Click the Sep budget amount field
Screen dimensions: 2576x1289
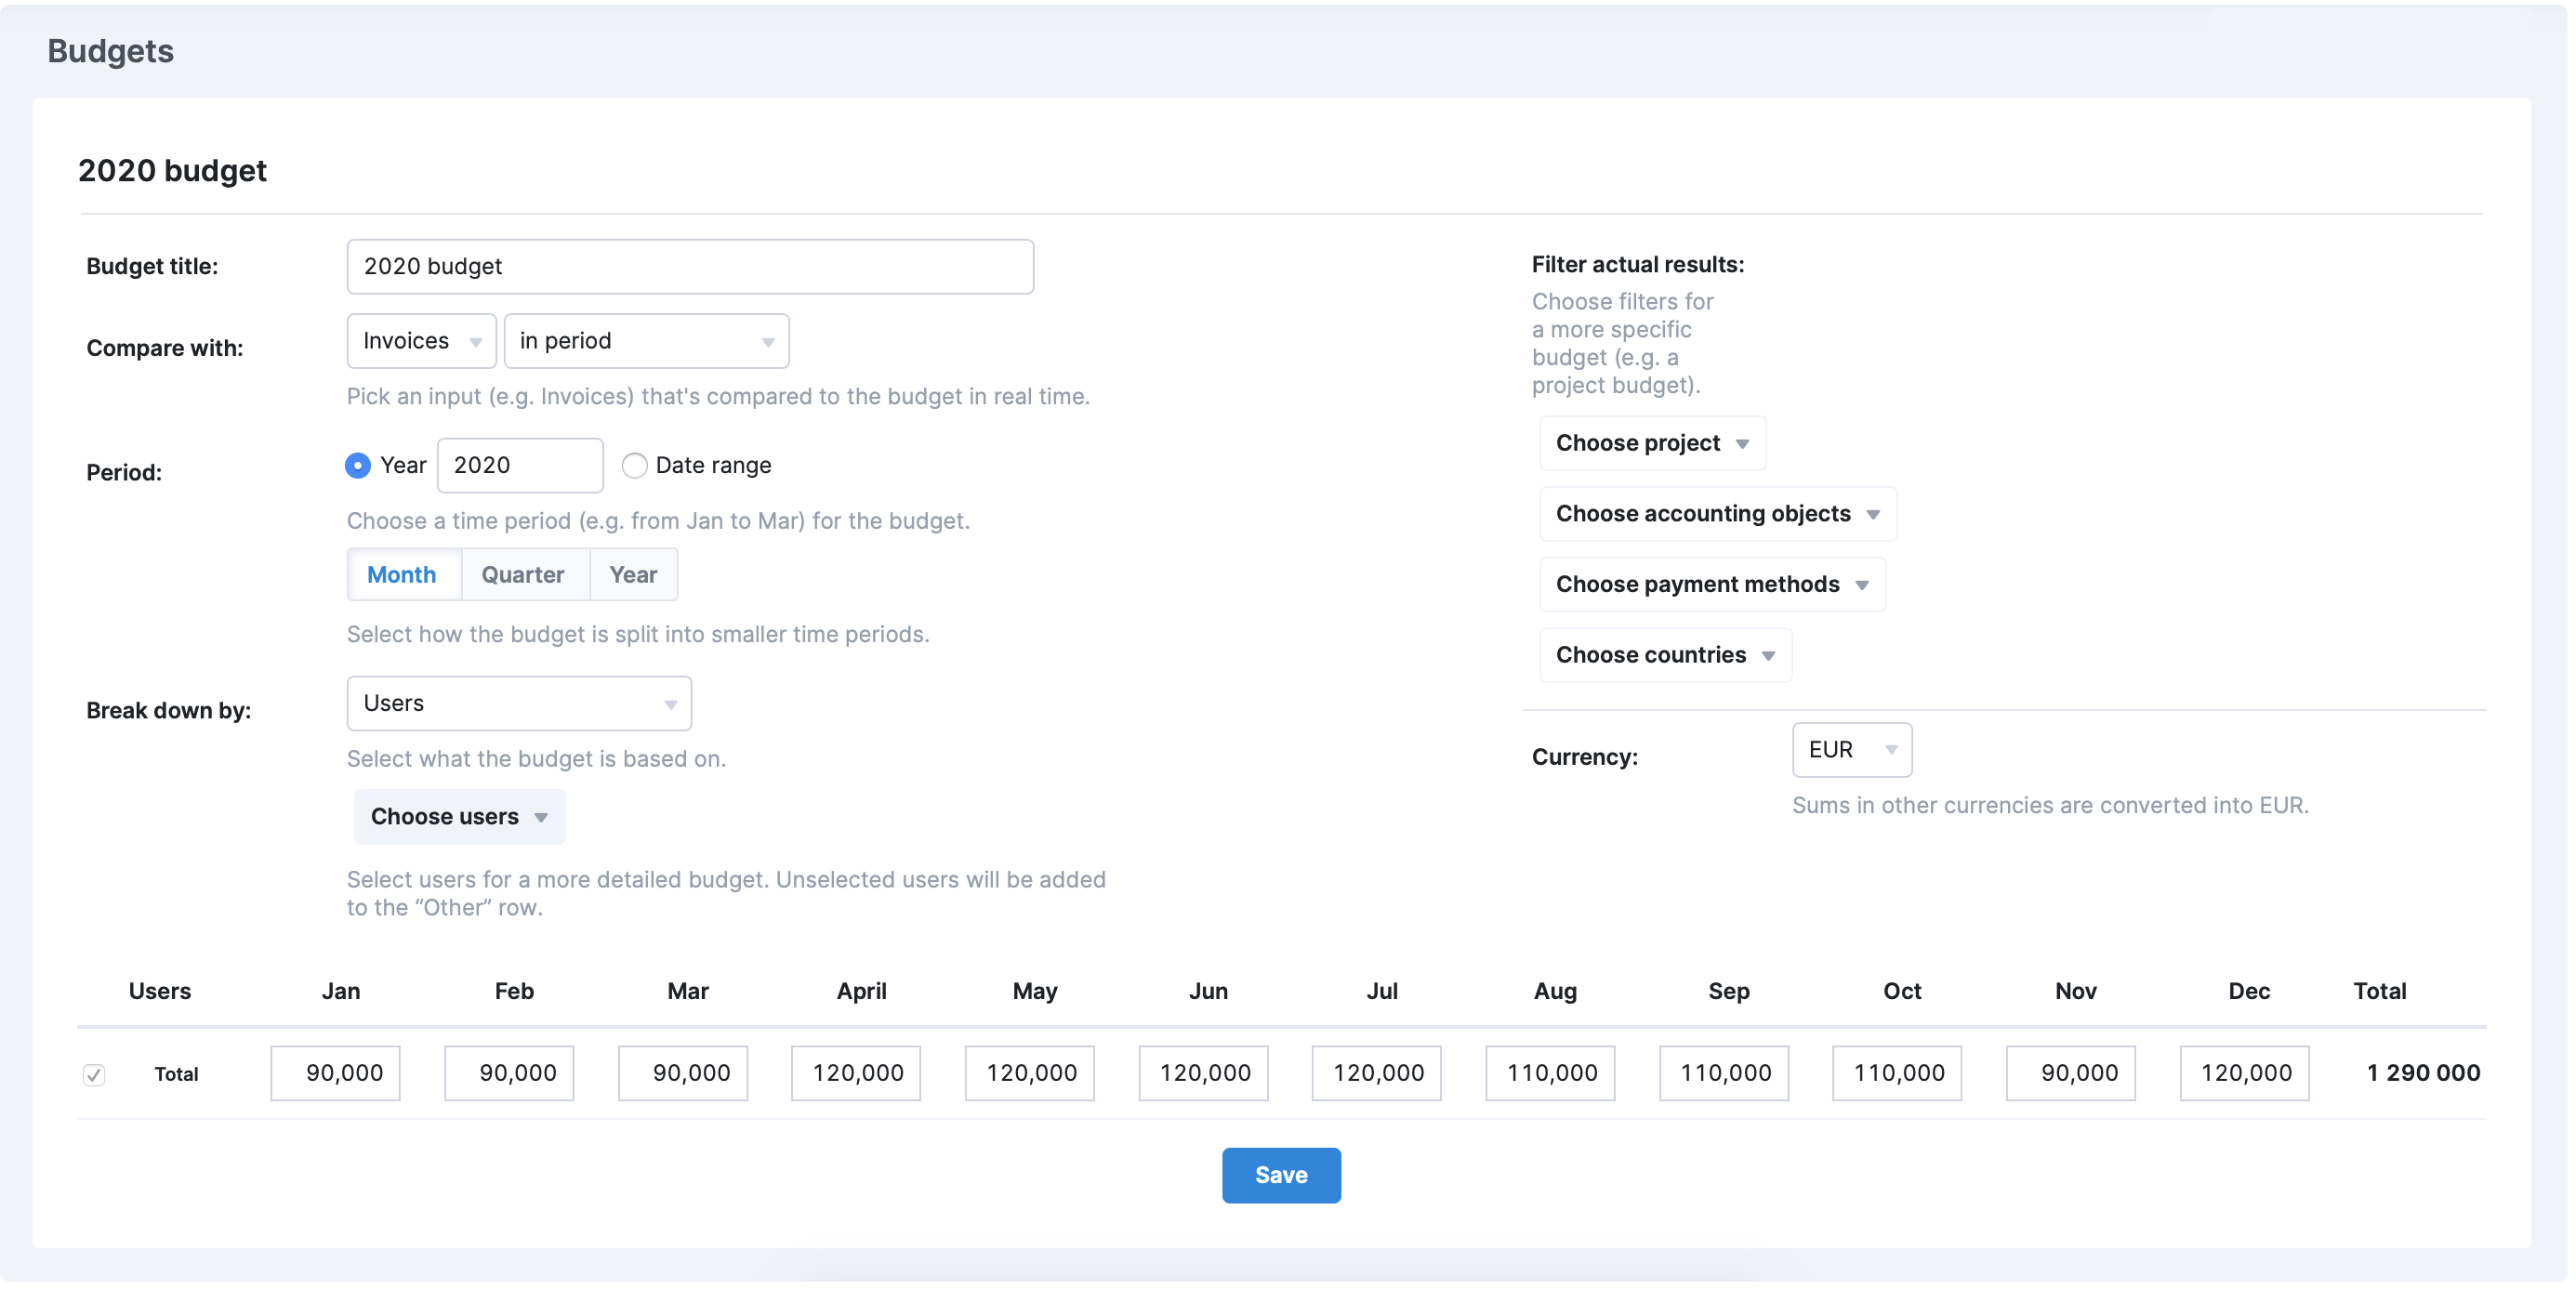point(1725,1073)
